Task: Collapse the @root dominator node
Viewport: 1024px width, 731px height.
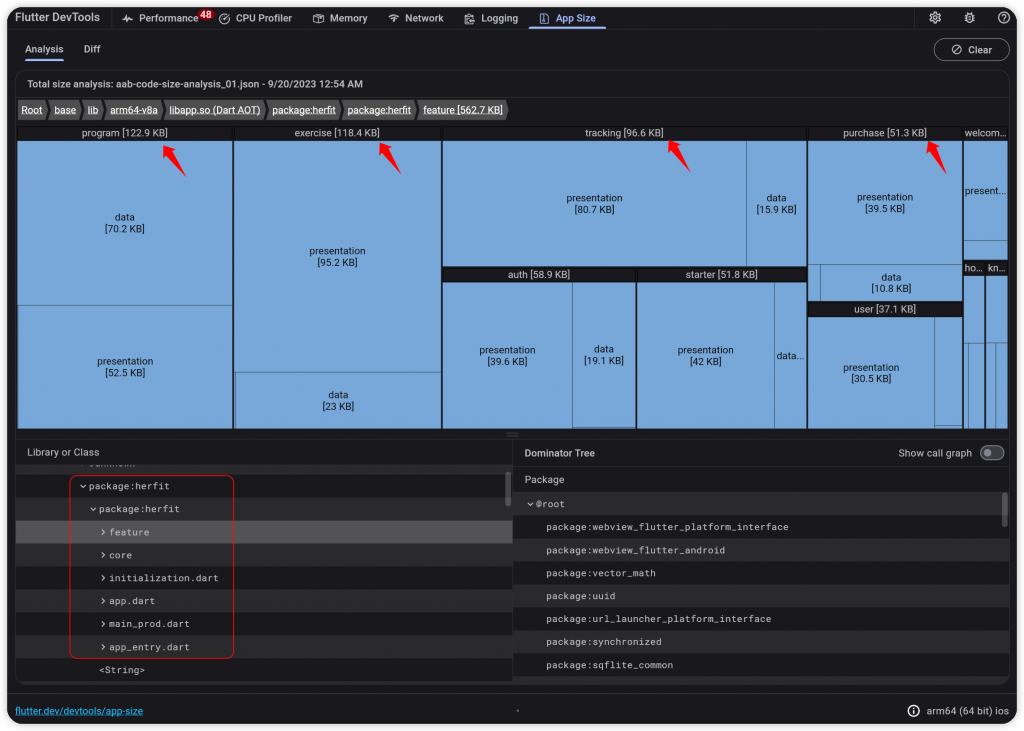Action: (x=530, y=504)
